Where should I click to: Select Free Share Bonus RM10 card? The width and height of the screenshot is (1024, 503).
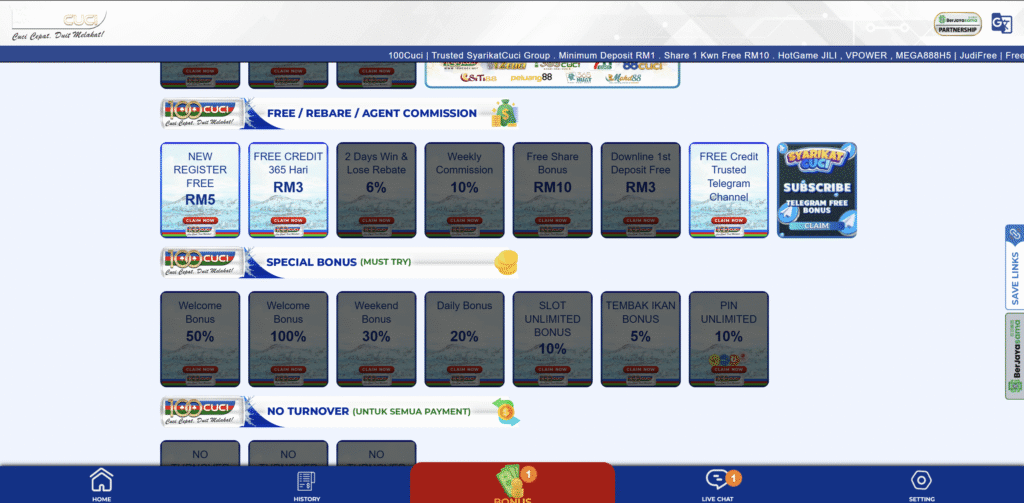point(552,190)
